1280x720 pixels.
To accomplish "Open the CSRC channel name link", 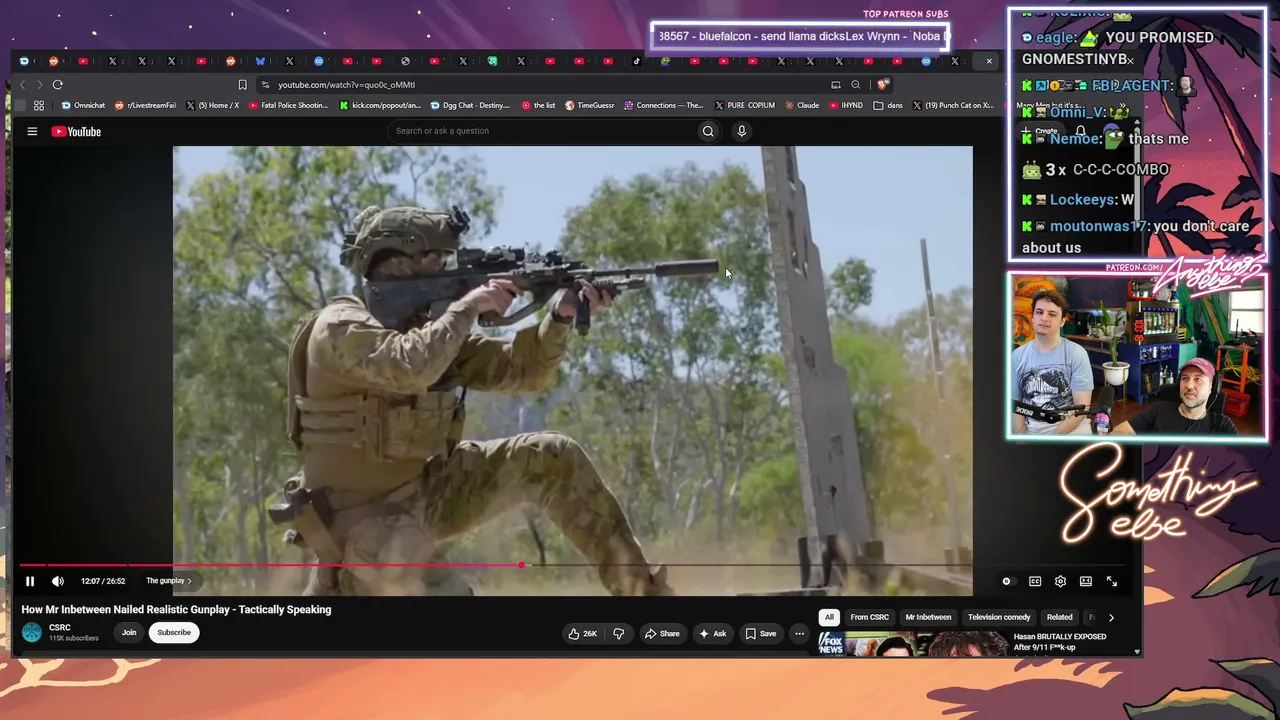I will pyautogui.click(x=60, y=627).
